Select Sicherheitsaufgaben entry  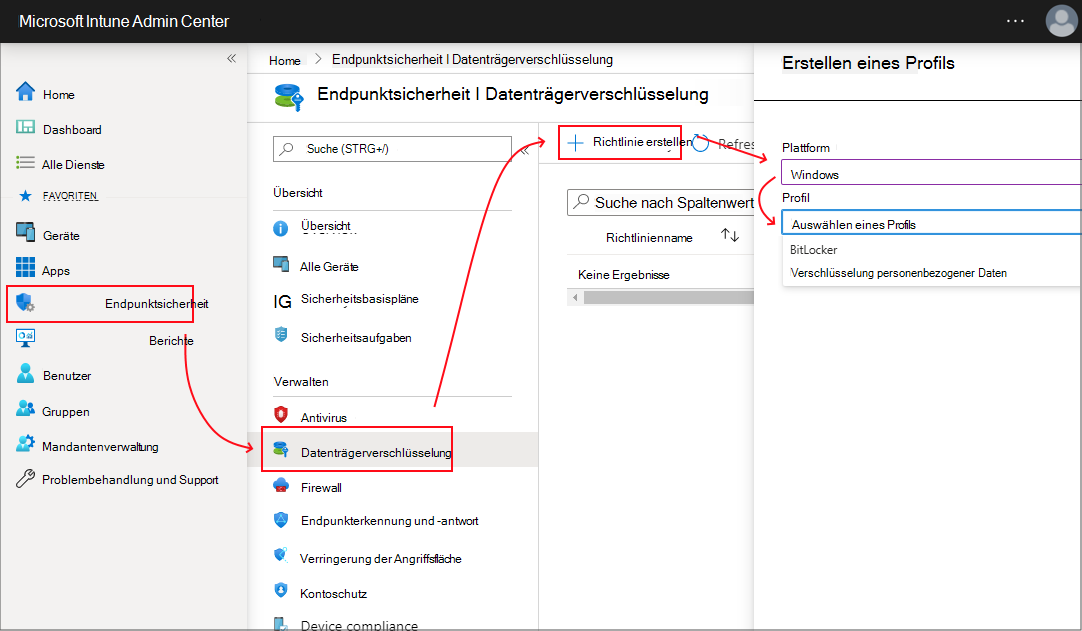pos(356,338)
